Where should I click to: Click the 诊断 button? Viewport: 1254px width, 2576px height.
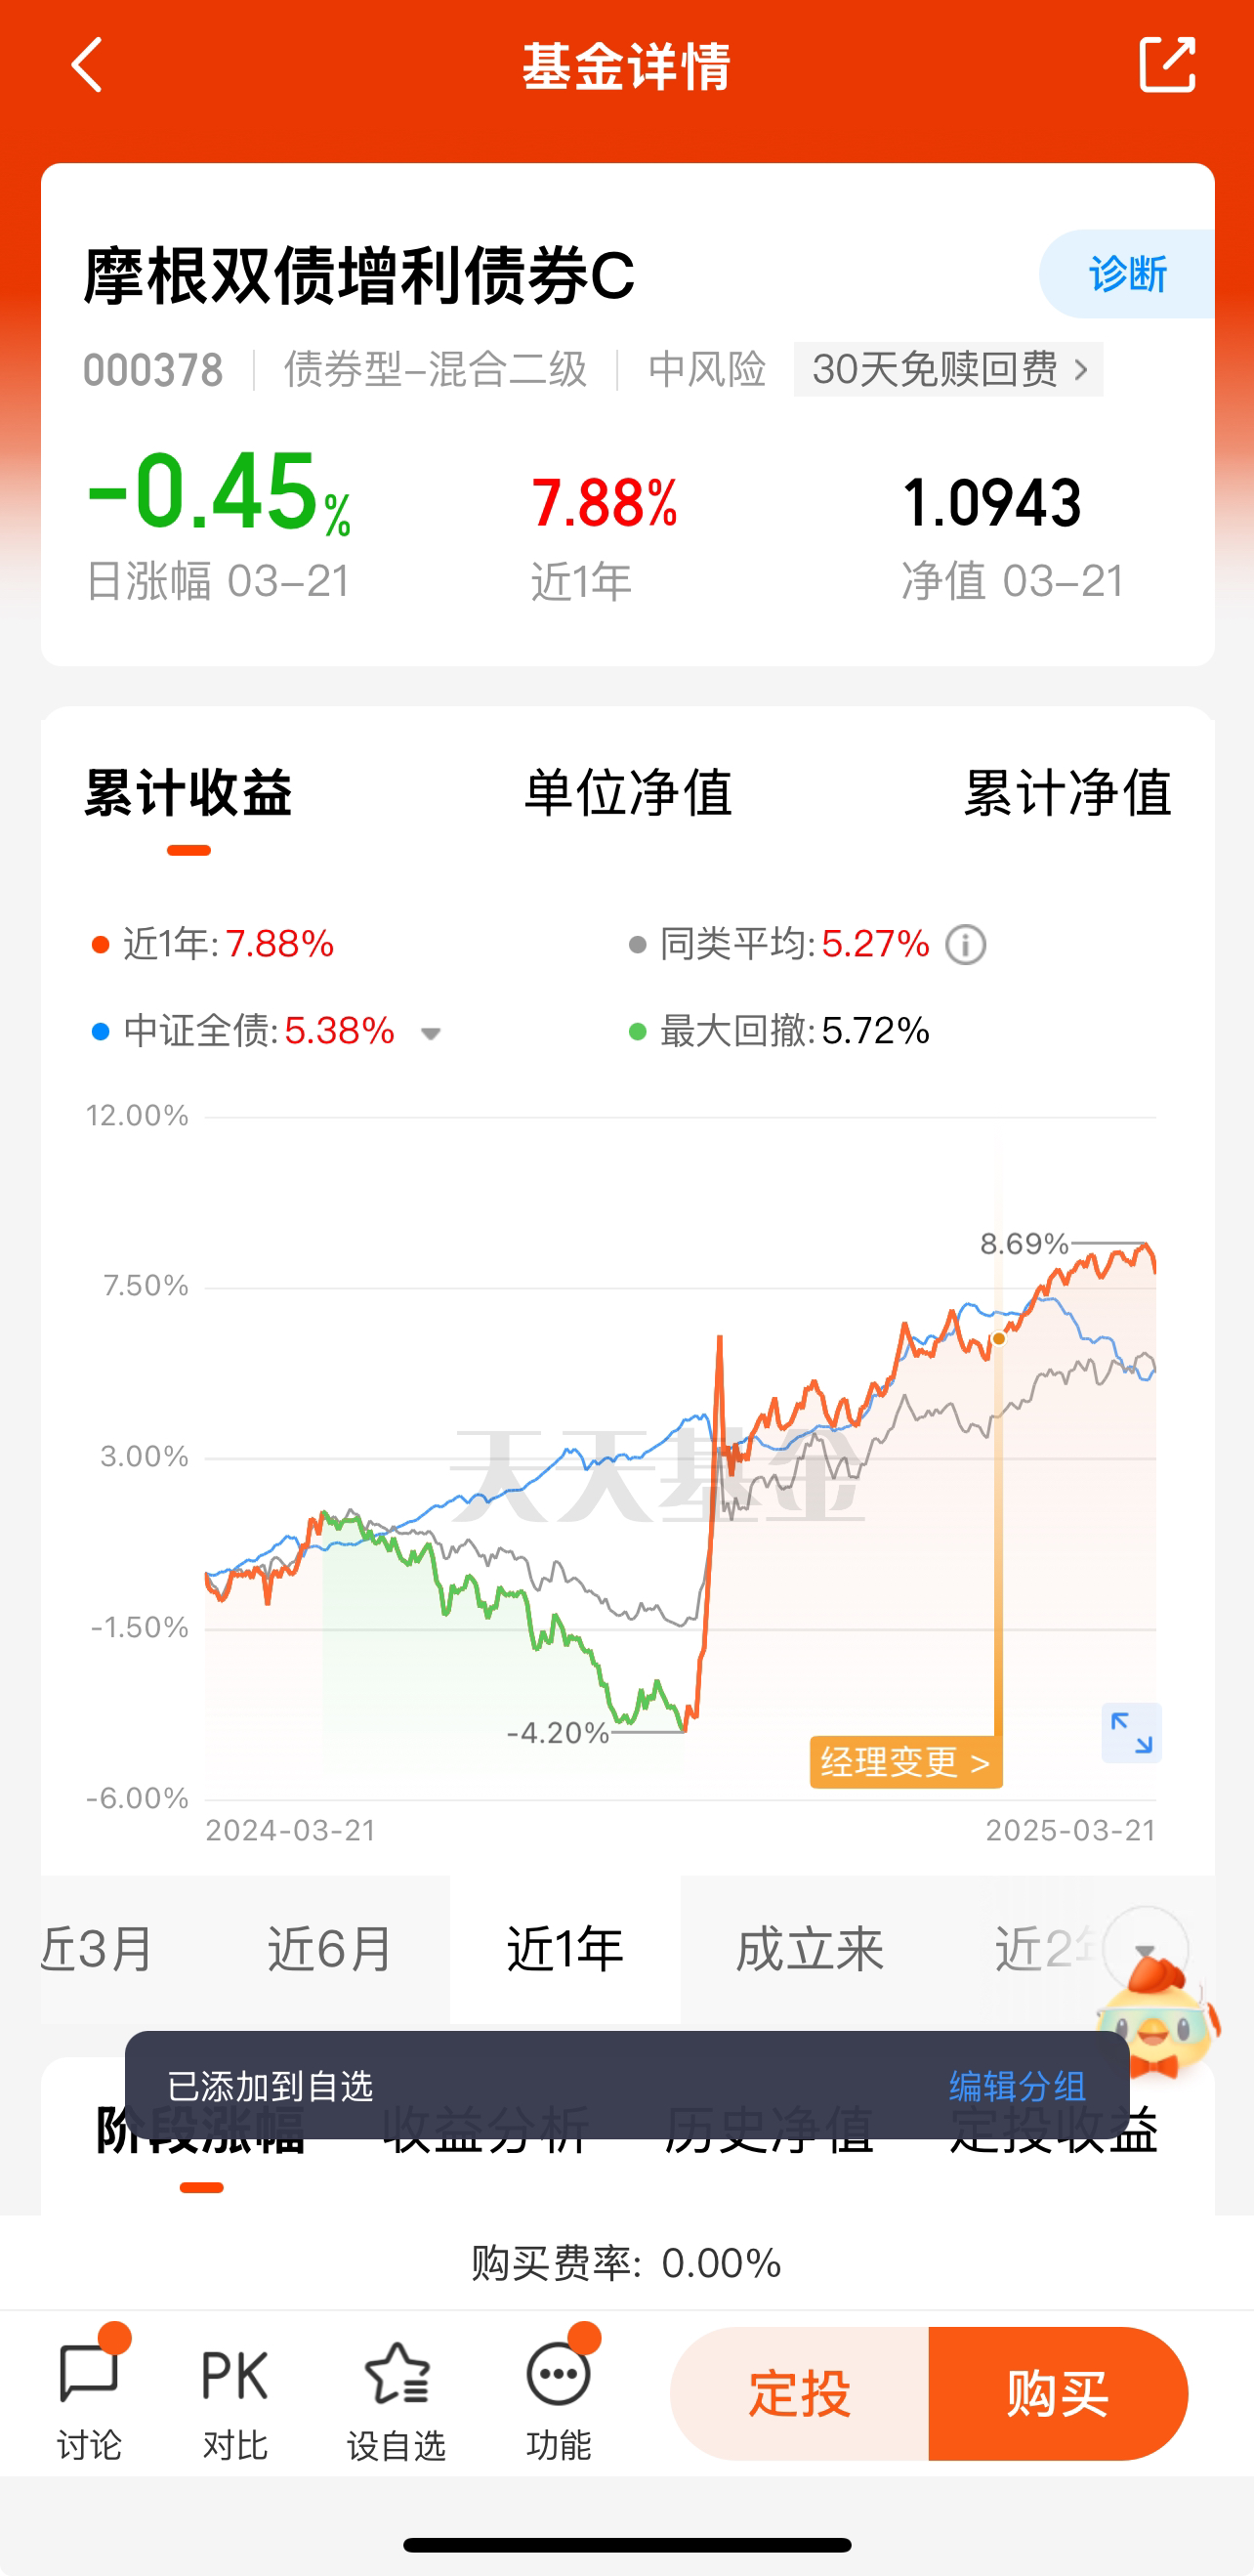[1127, 274]
